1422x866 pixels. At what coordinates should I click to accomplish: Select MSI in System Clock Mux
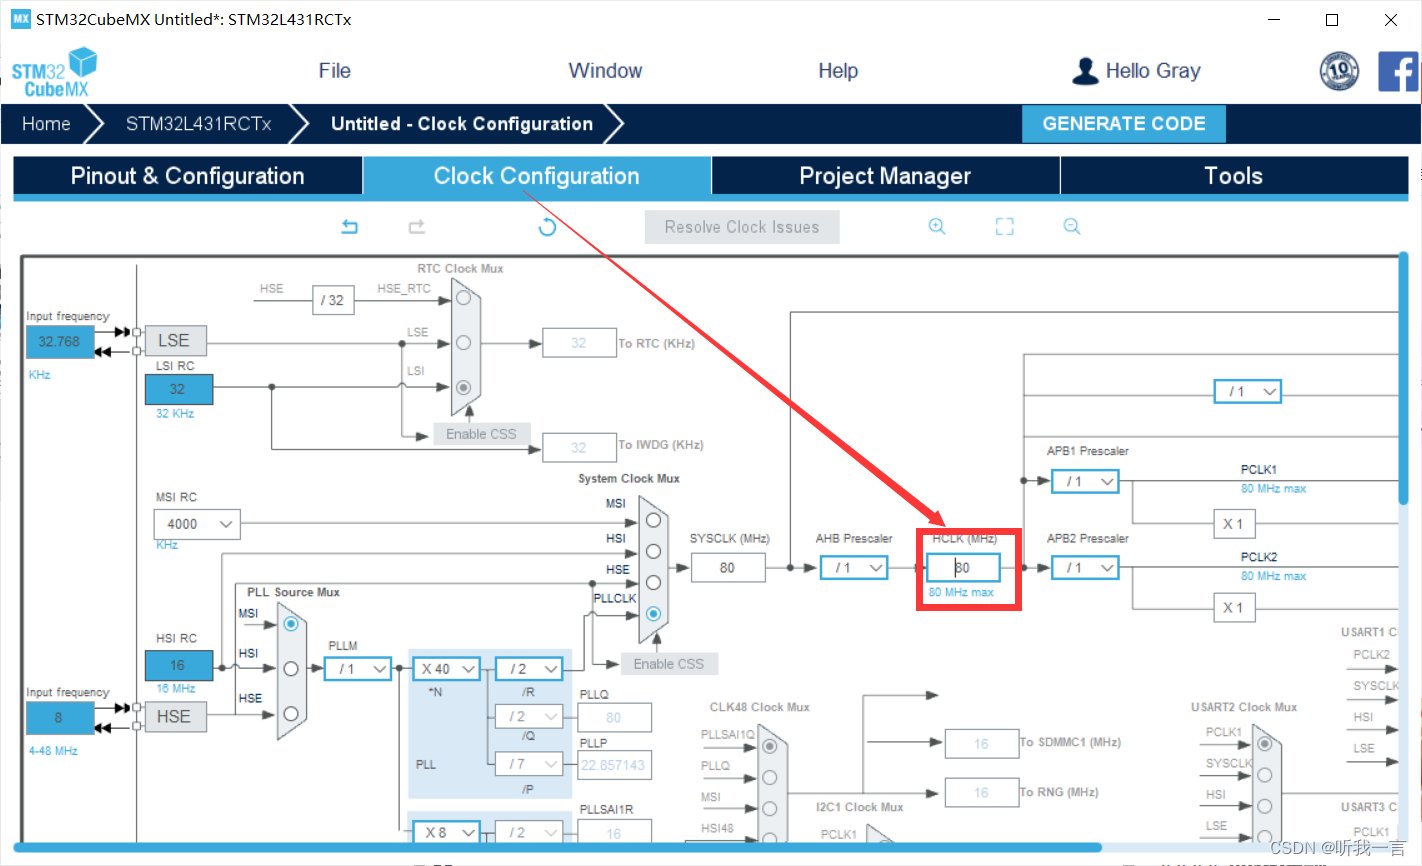(x=653, y=520)
